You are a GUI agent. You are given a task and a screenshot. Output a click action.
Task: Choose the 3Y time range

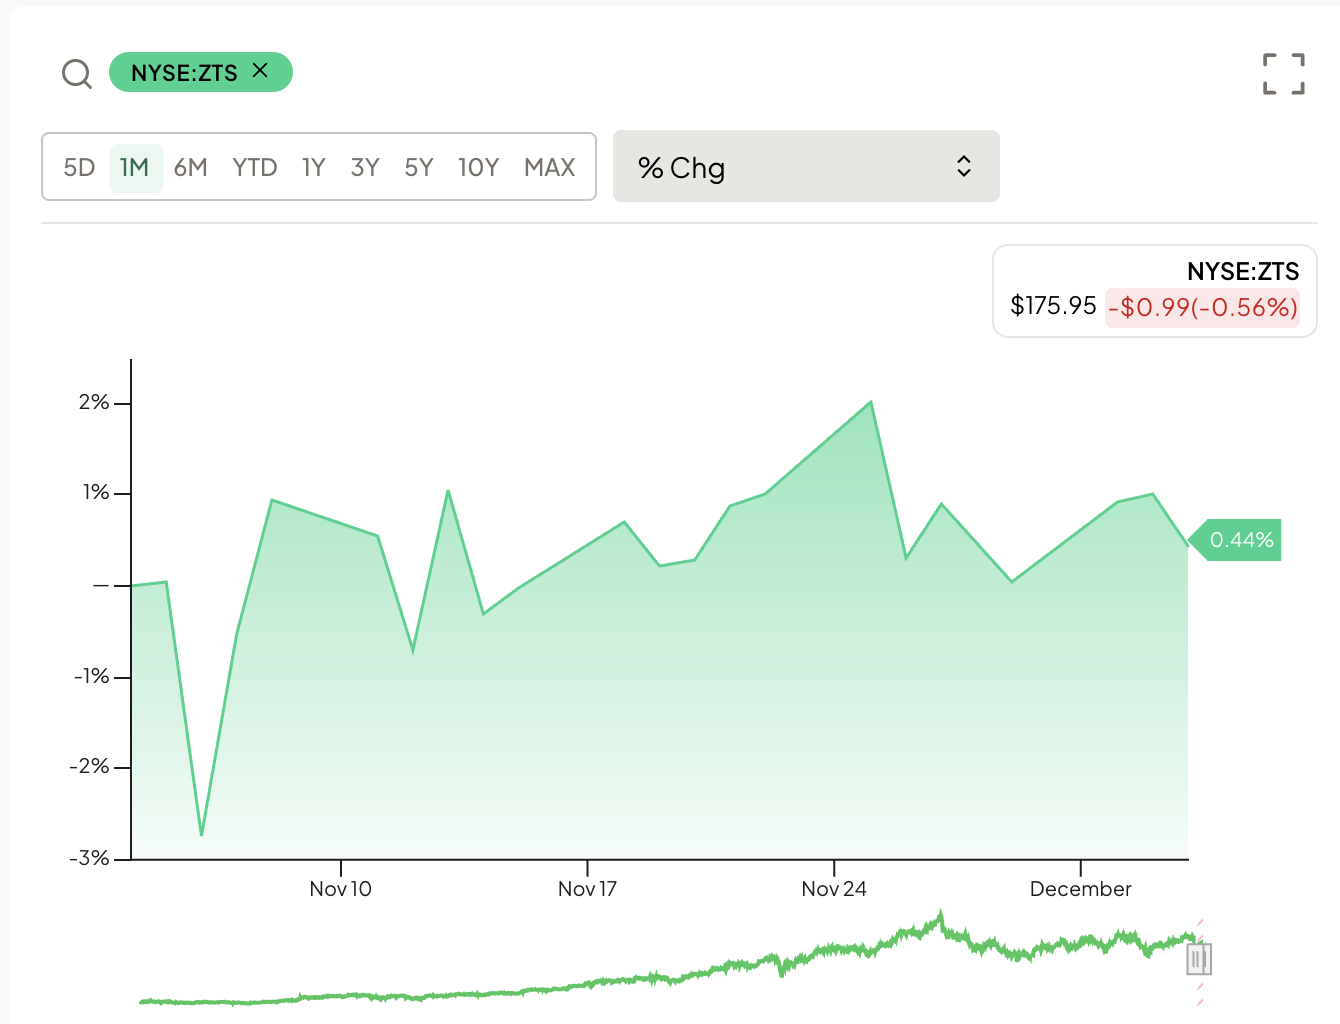coord(365,167)
